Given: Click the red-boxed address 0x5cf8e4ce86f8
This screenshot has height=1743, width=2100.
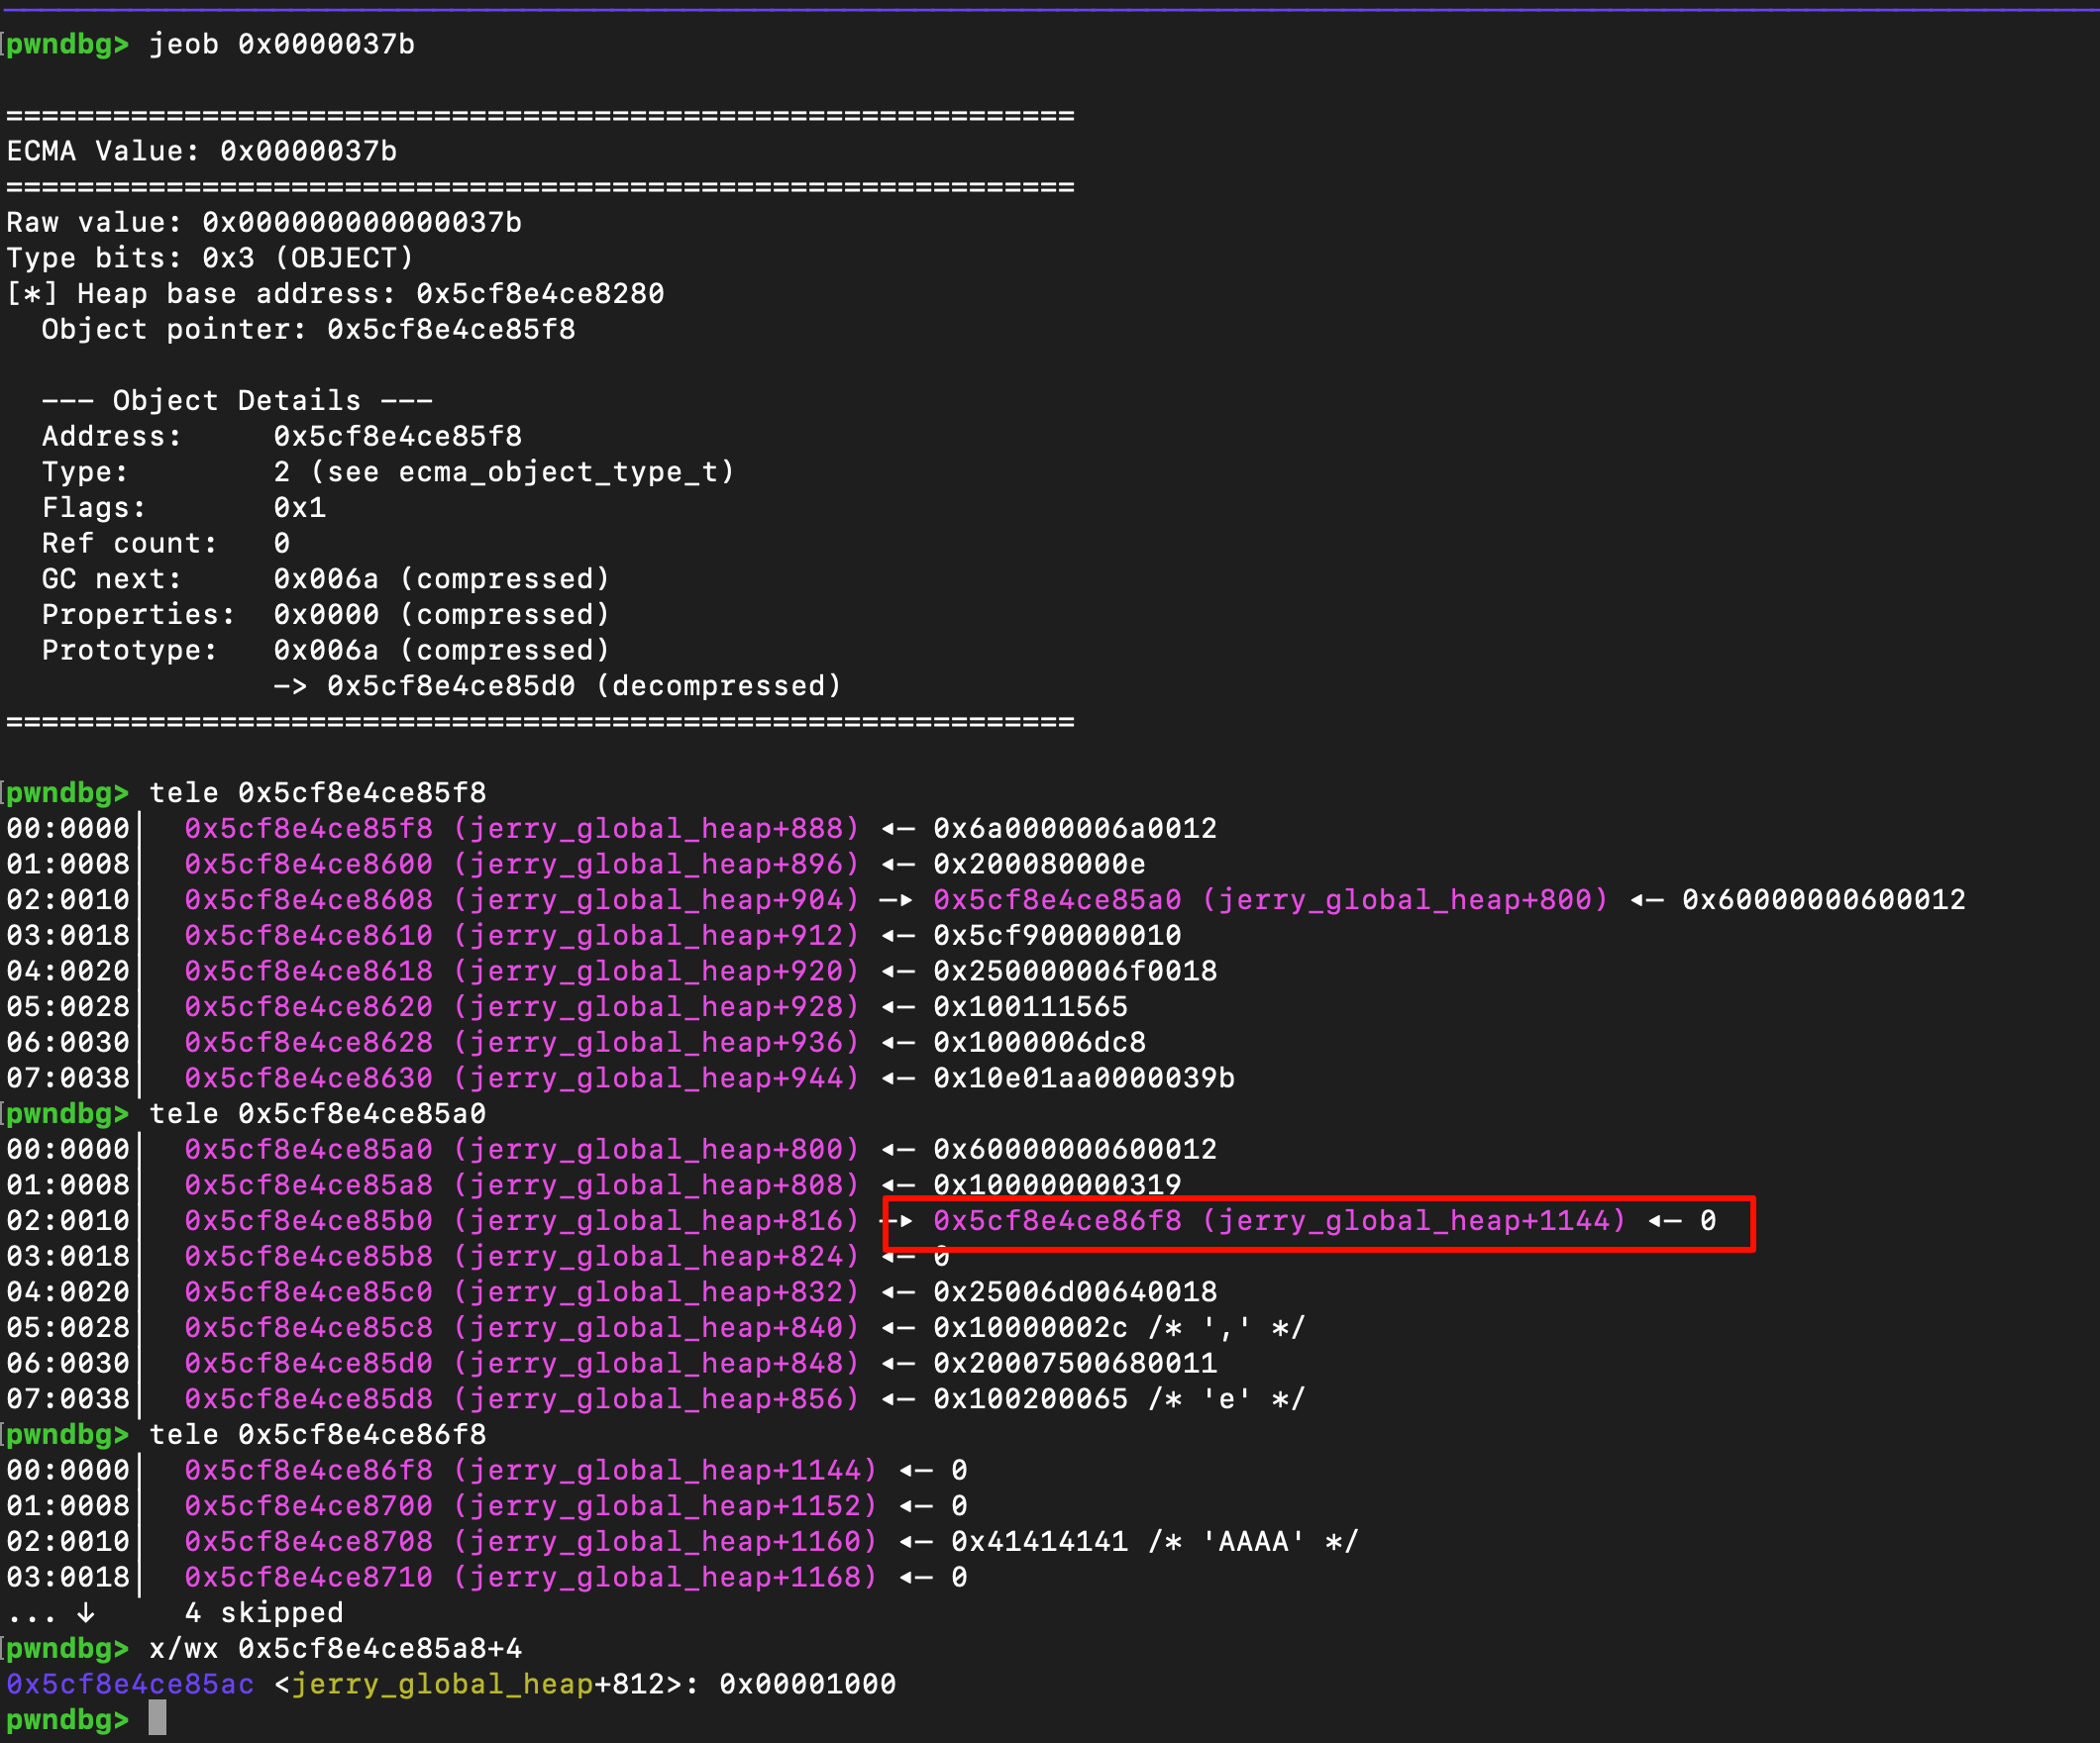Looking at the screenshot, I should 1057,1220.
